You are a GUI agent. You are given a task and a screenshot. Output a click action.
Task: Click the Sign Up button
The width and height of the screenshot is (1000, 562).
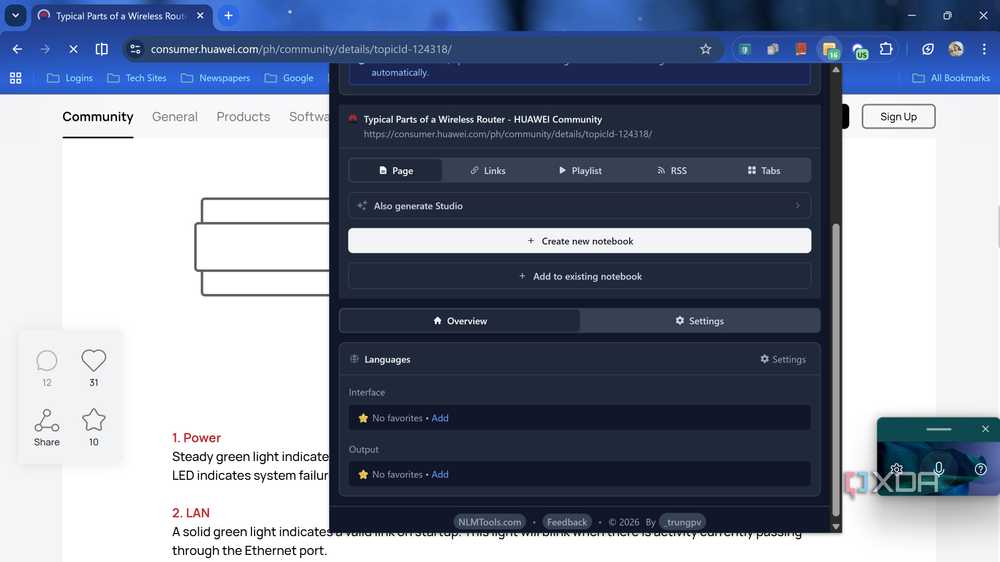(898, 117)
